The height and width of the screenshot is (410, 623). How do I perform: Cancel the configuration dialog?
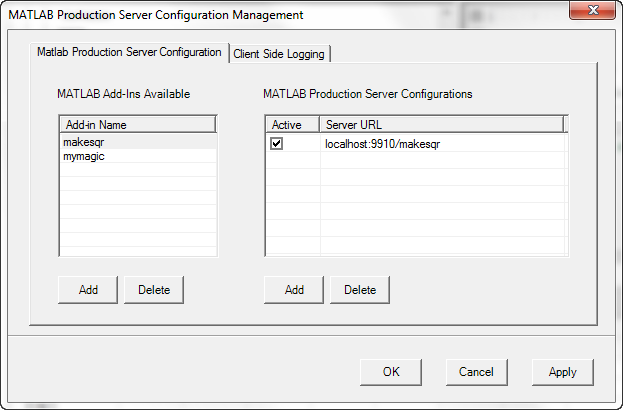pyautogui.click(x=476, y=372)
